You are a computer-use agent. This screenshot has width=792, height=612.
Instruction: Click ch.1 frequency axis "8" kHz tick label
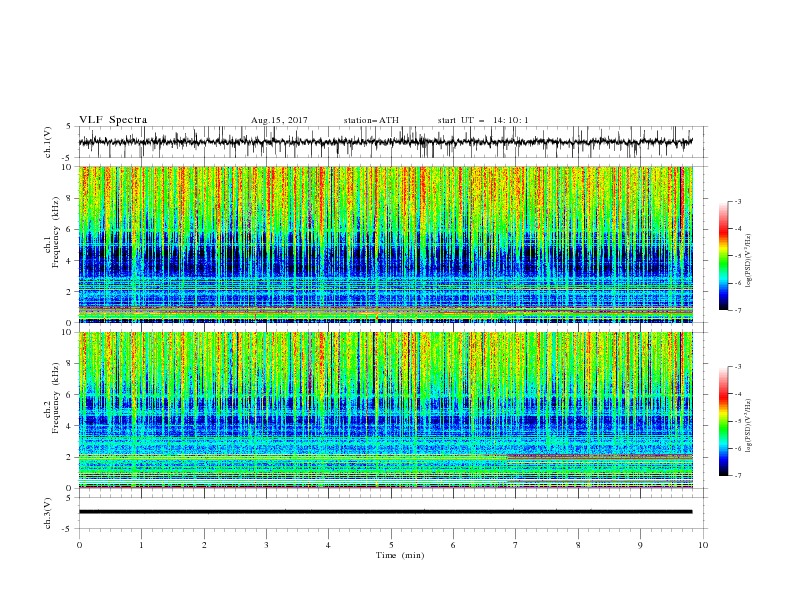pos(71,198)
